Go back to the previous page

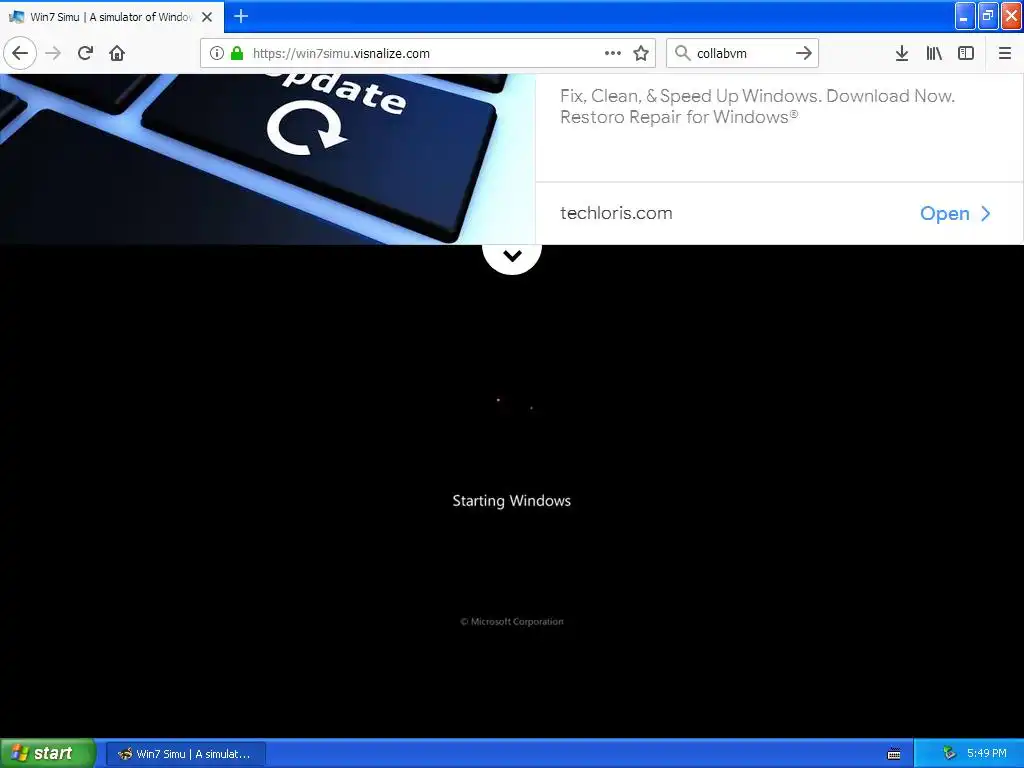(20, 53)
